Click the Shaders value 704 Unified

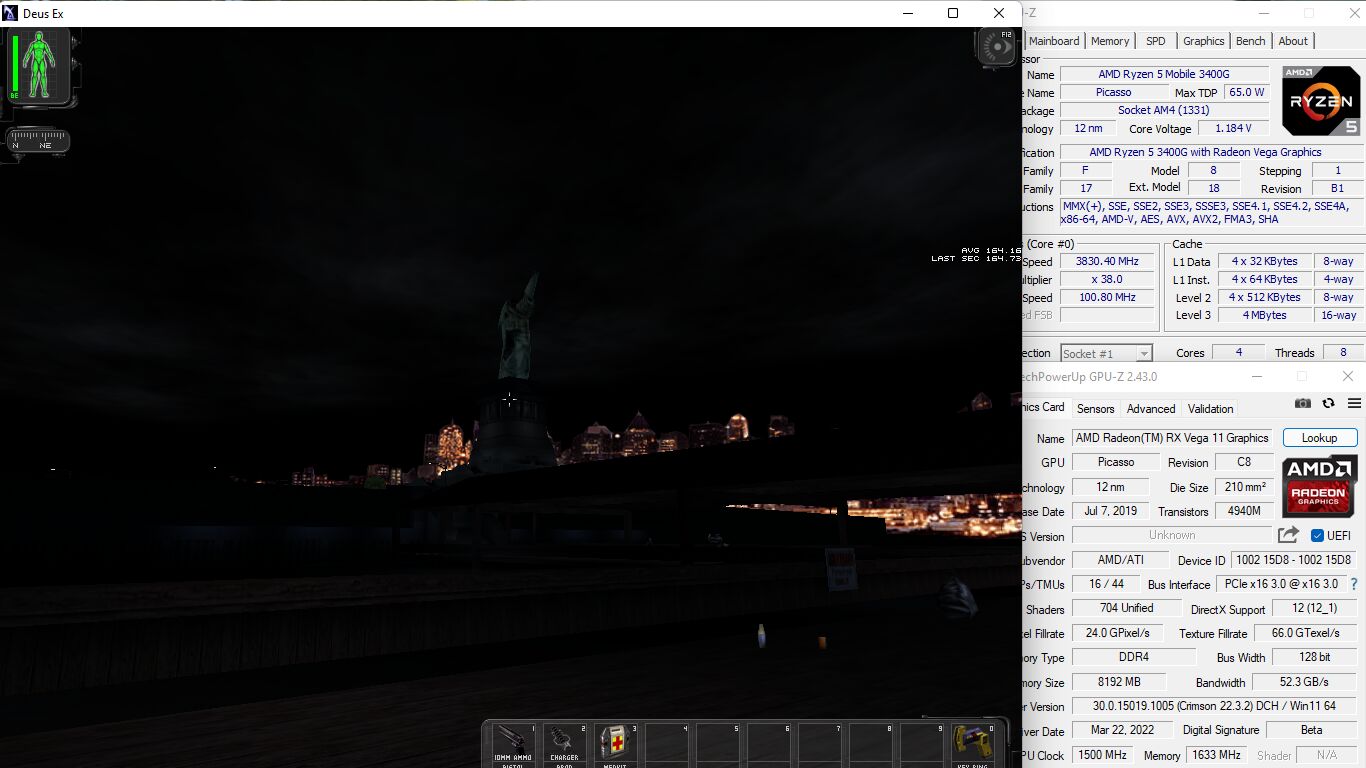click(x=1126, y=608)
